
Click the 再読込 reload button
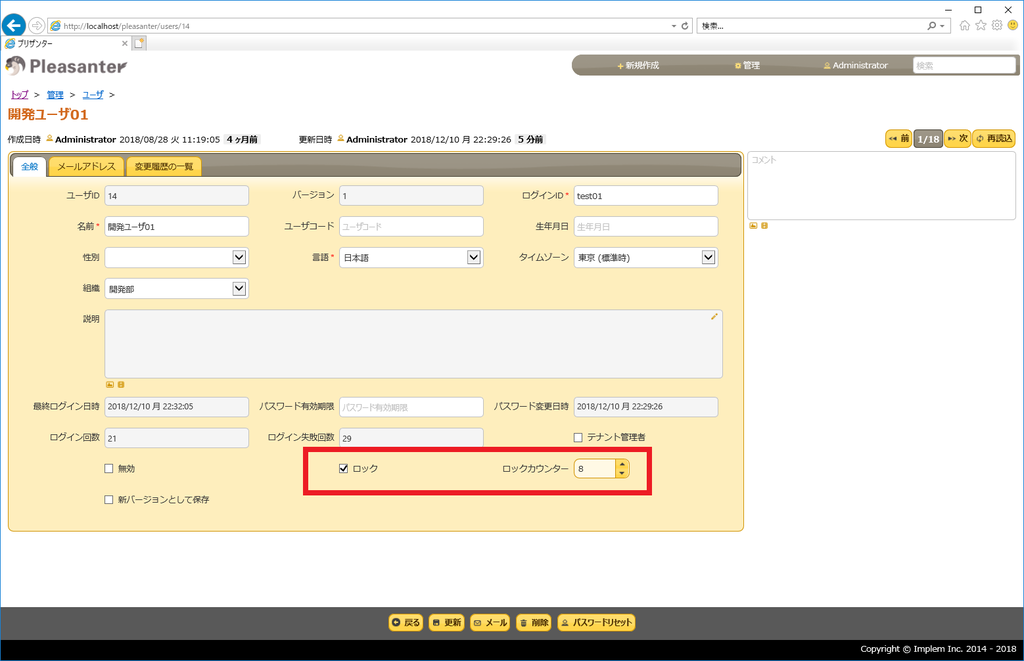coord(994,138)
